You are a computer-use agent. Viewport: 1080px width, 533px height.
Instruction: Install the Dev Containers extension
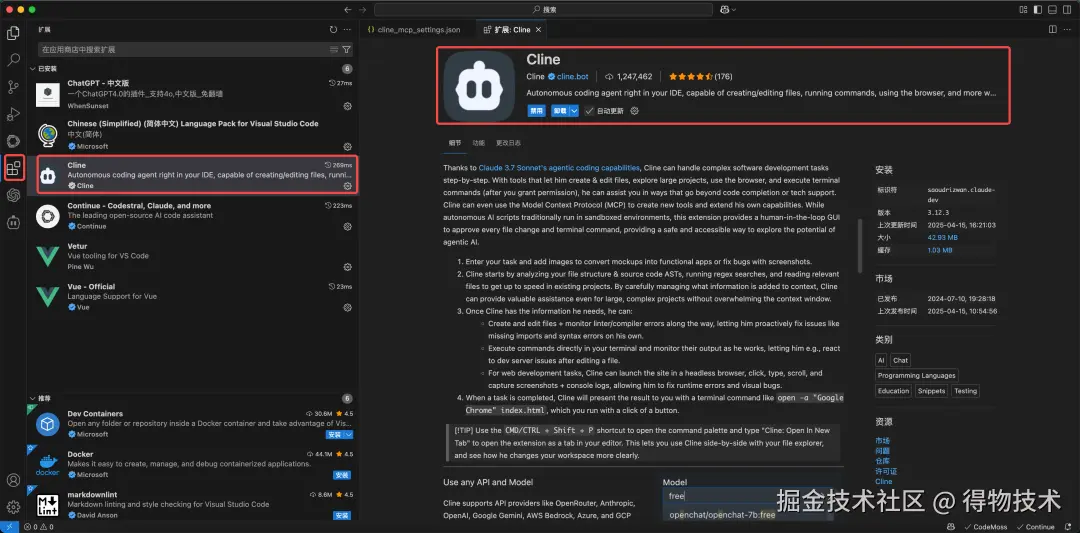335,435
